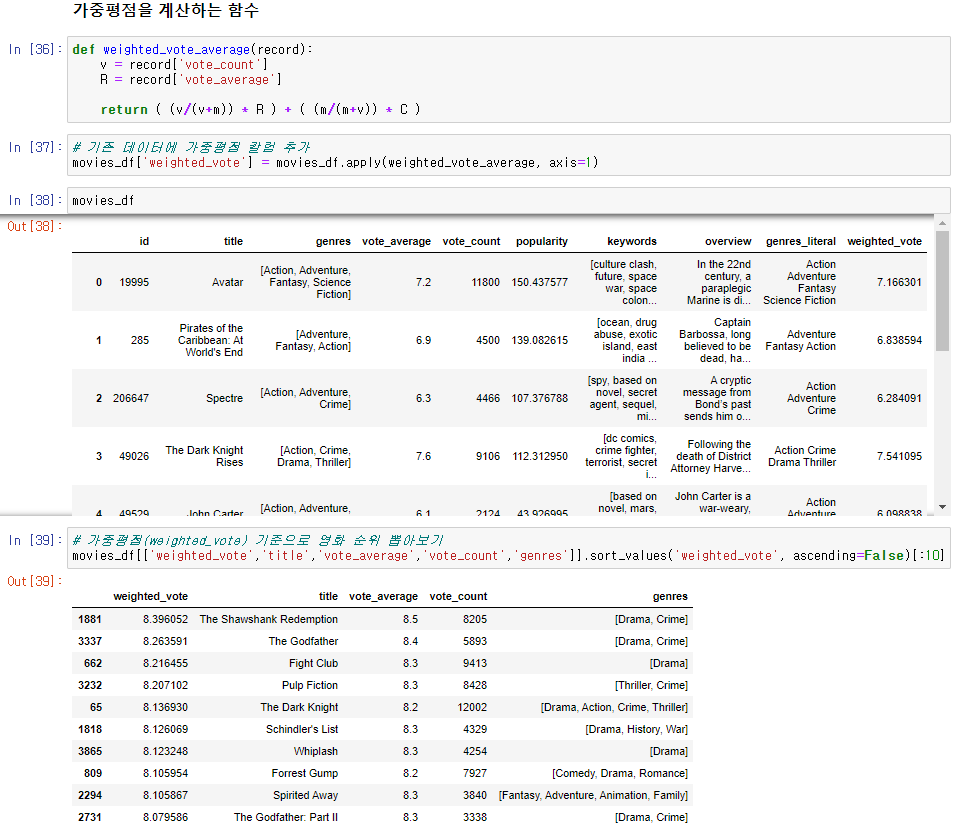
Task: Click the 'popularity' column header
Action: [541, 241]
